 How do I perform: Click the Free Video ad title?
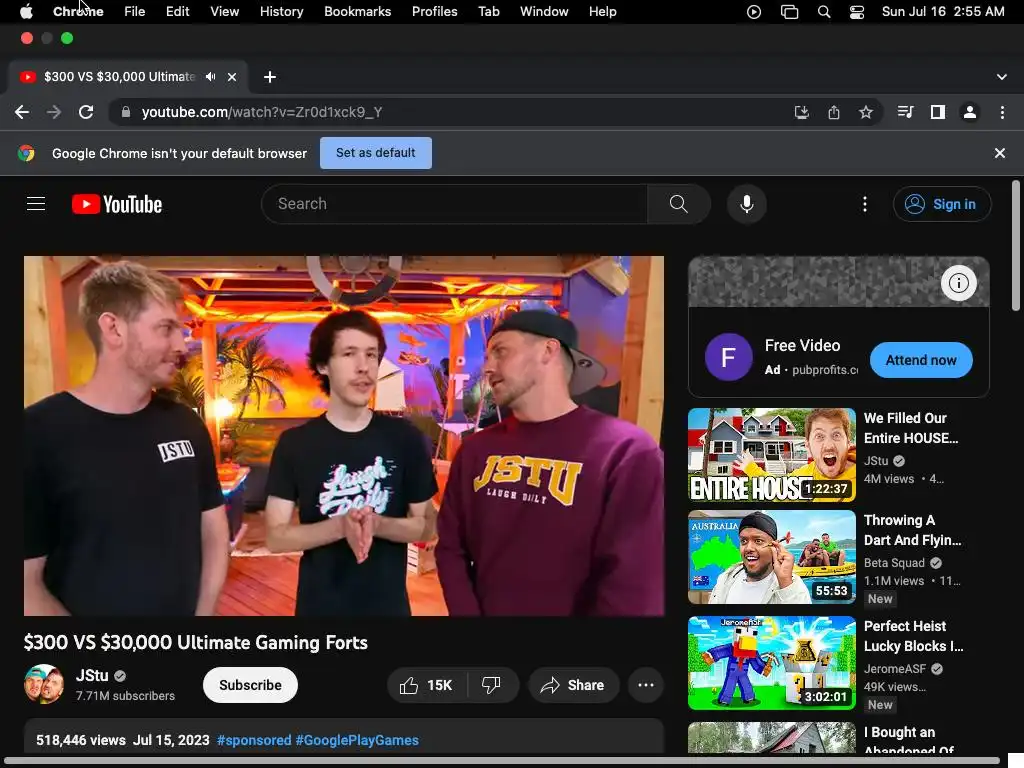point(803,345)
